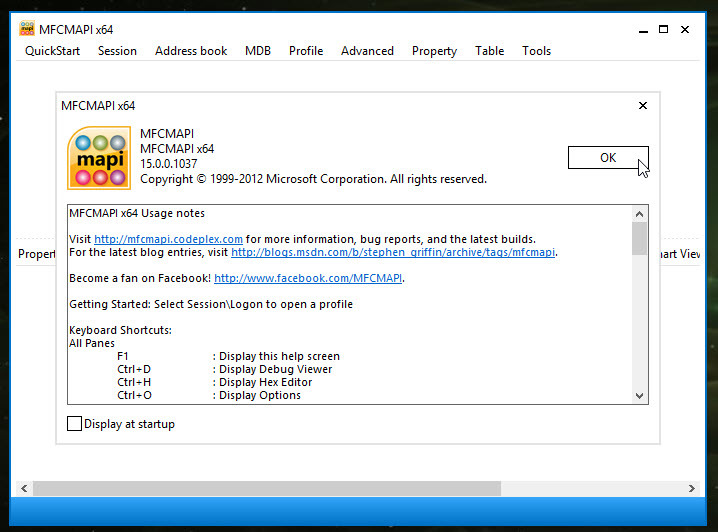Confirm the About dialog with OK
Viewport: 718px width, 532px height.
pyautogui.click(x=608, y=157)
